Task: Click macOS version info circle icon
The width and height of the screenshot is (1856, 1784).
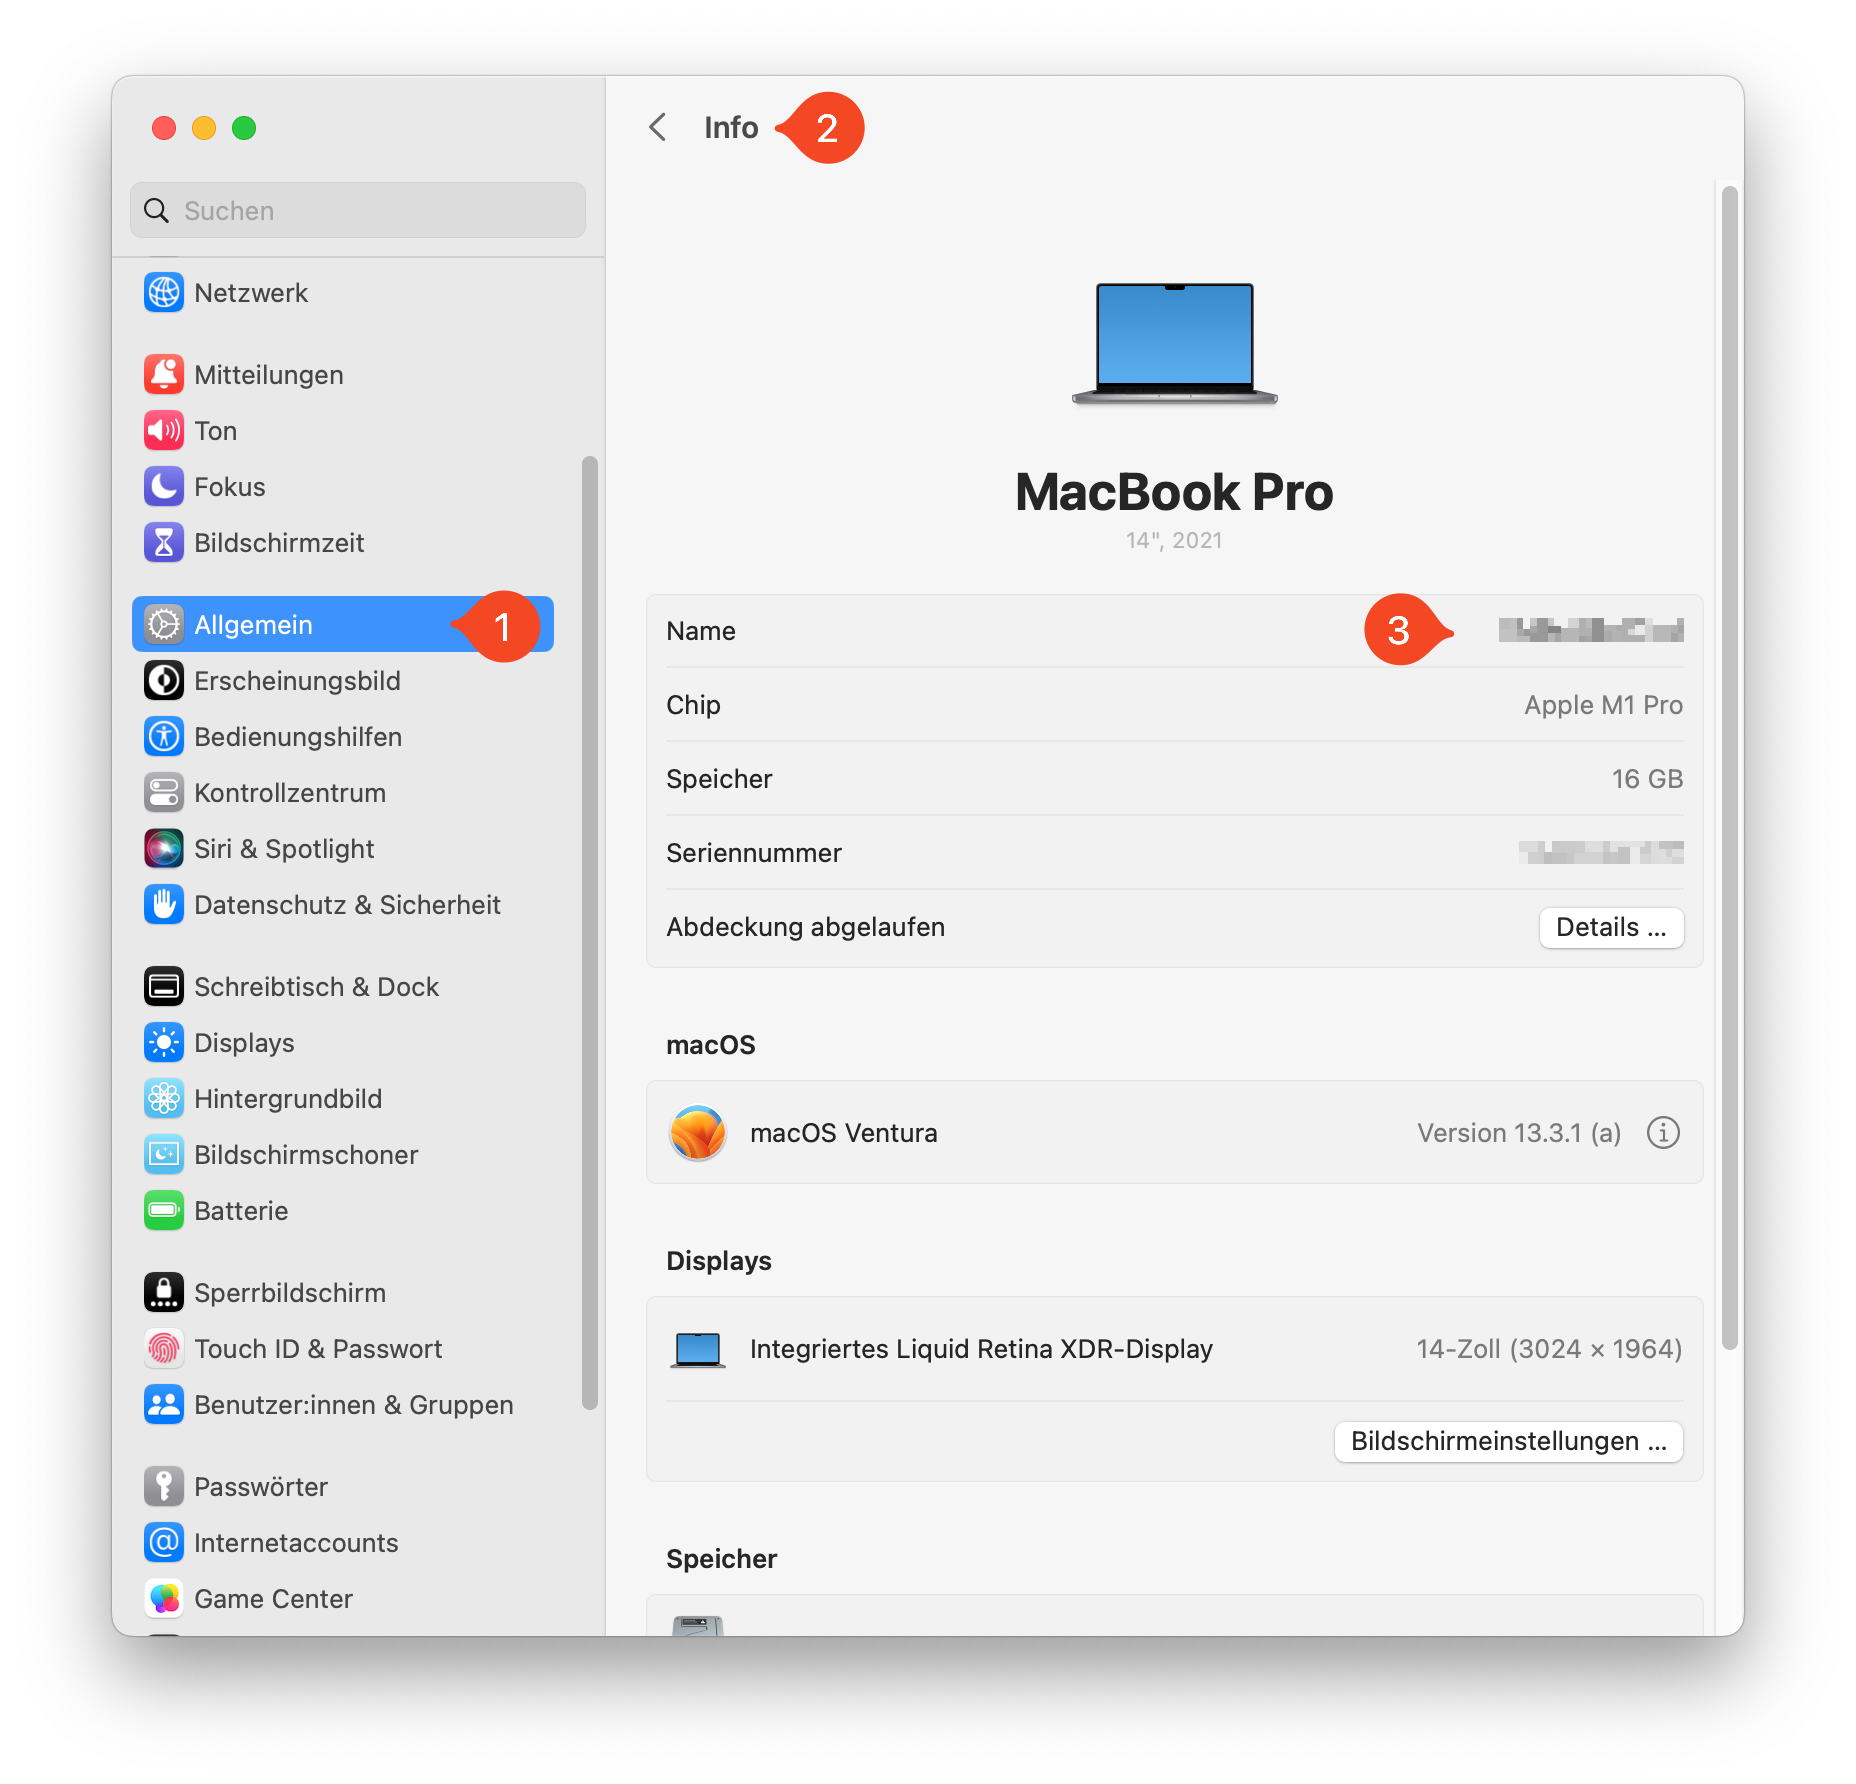Action: coord(1663,1133)
